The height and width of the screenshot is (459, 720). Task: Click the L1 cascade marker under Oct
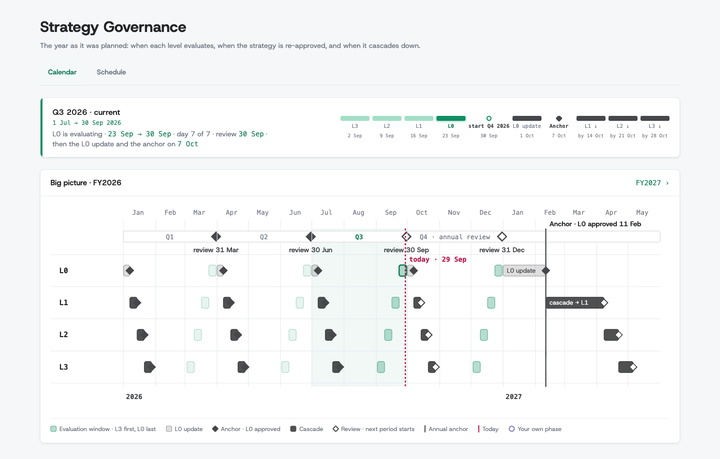click(419, 302)
